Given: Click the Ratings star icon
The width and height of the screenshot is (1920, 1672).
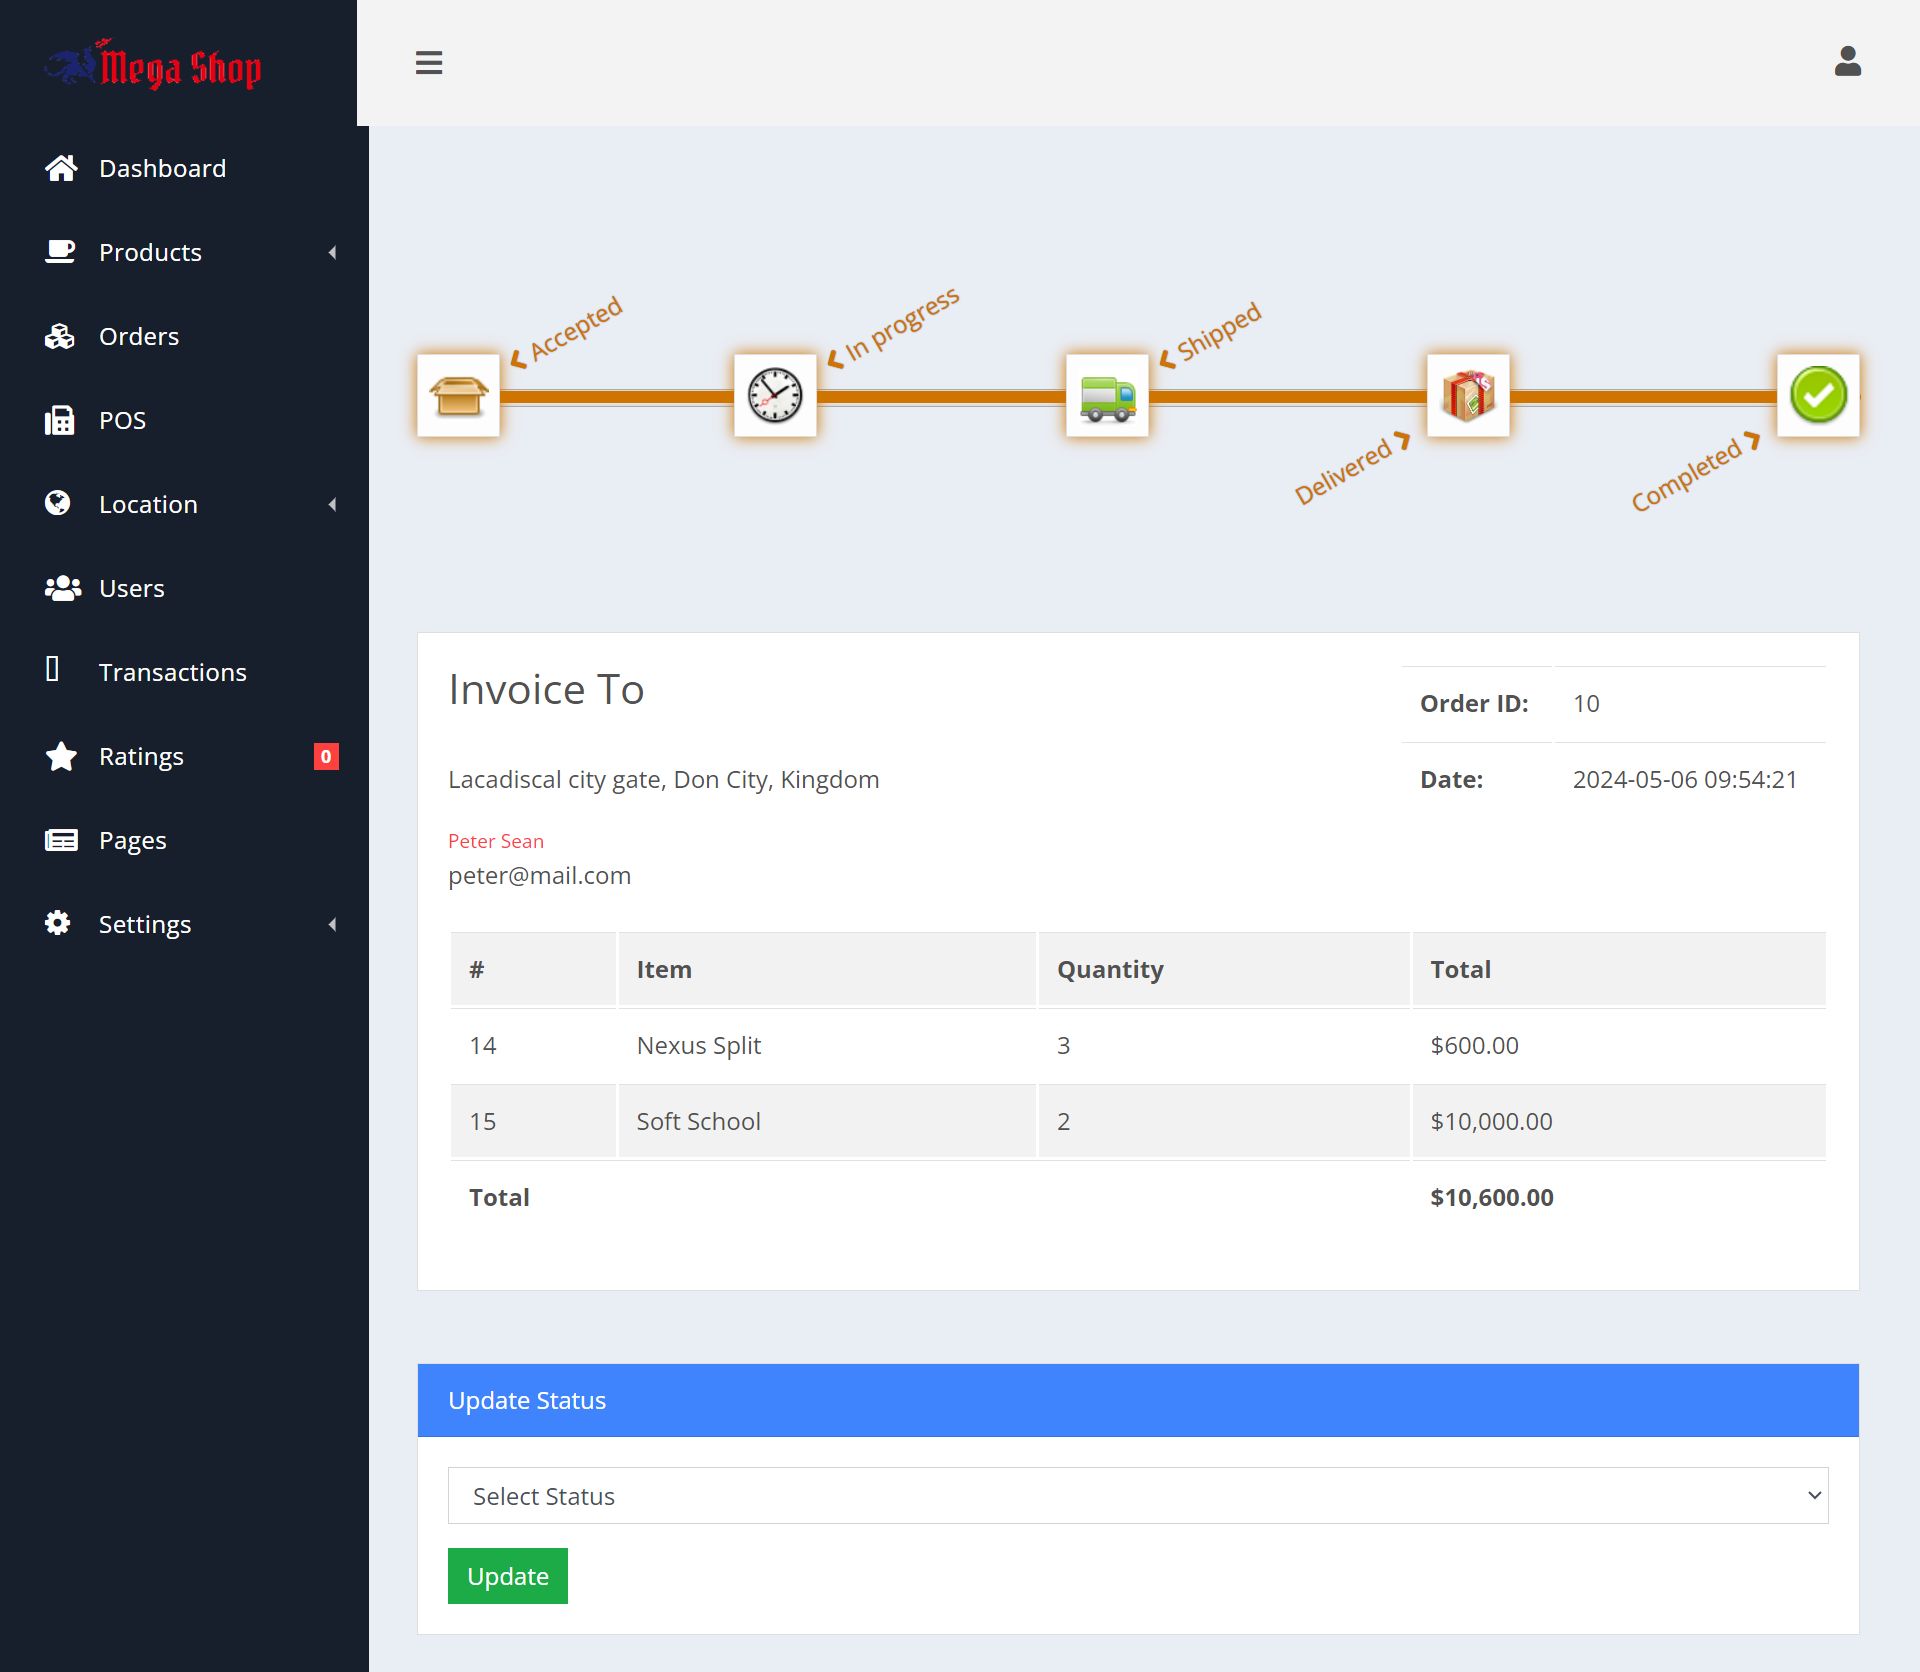Looking at the screenshot, I should (61, 757).
